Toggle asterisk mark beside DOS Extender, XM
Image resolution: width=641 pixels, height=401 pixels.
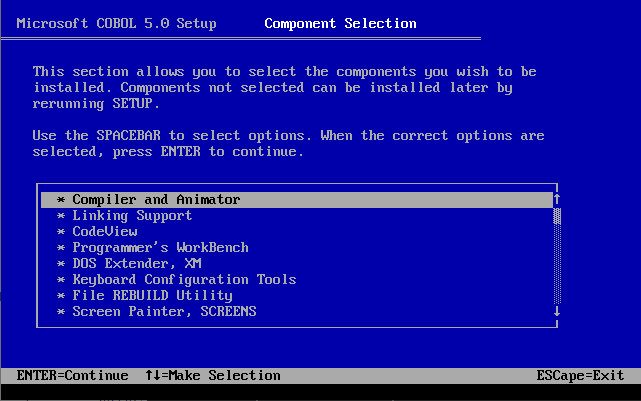coord(61,264)
